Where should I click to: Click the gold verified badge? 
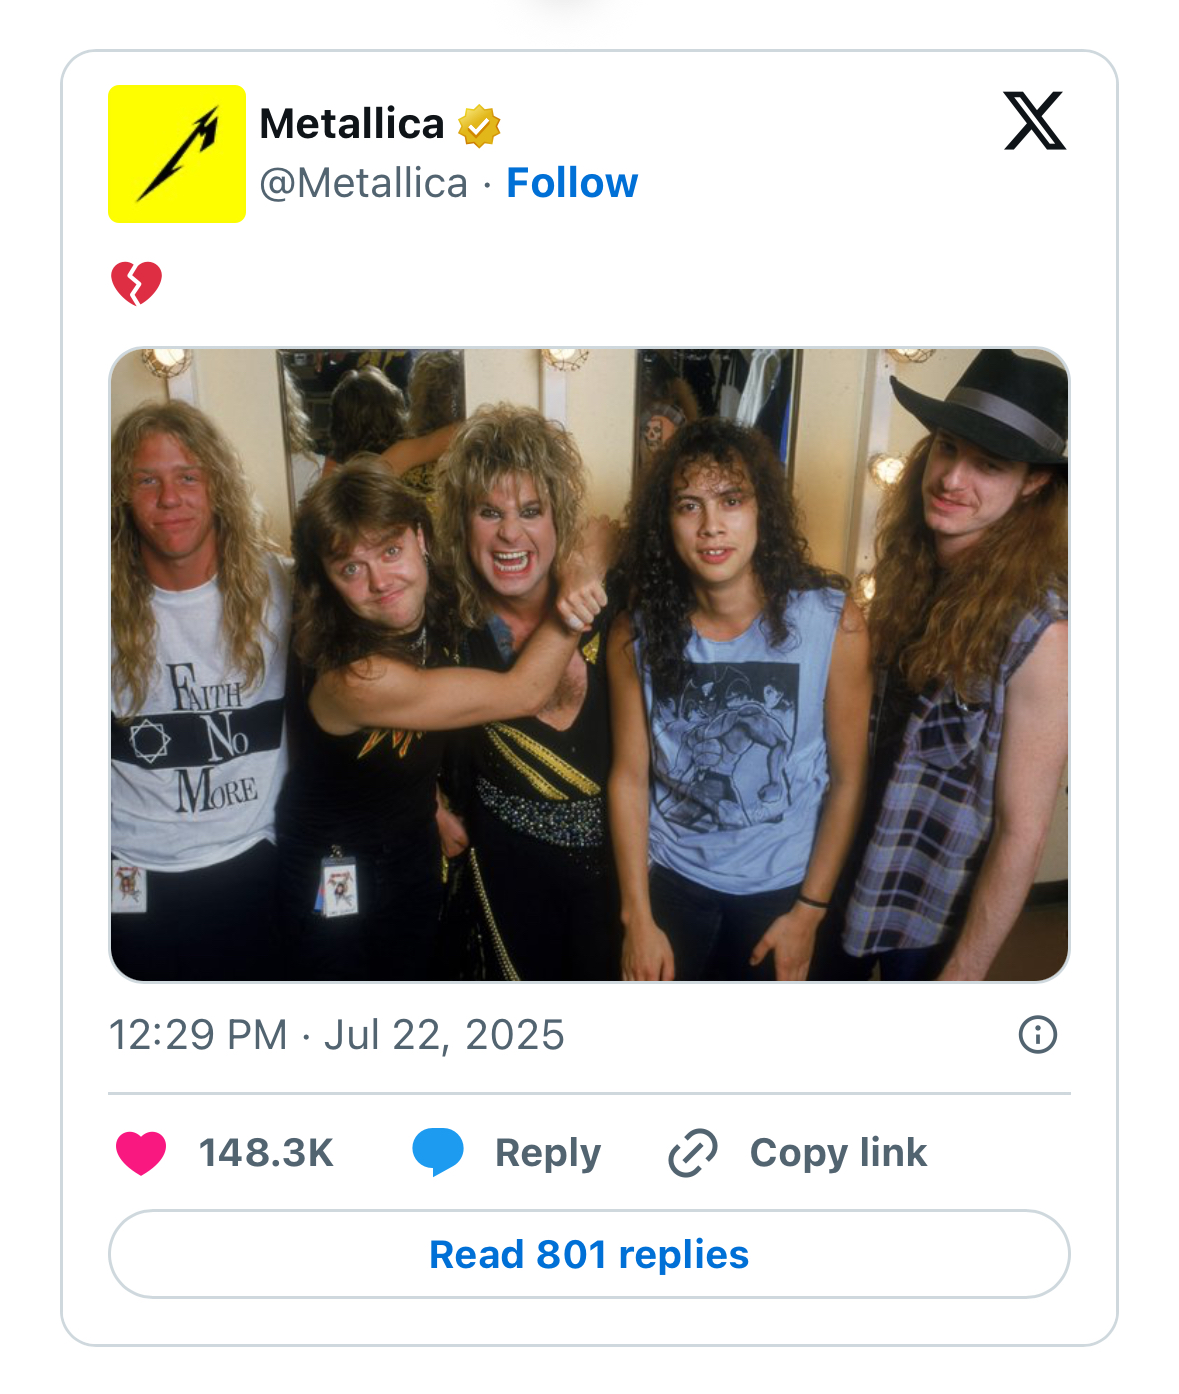click(x=479, y=126)
